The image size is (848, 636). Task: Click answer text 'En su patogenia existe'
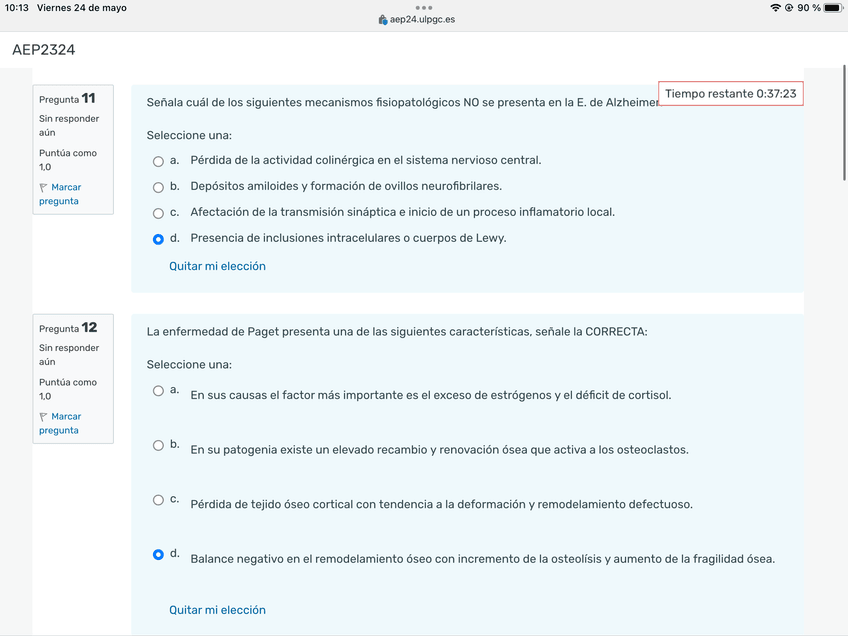pos(439,450)
